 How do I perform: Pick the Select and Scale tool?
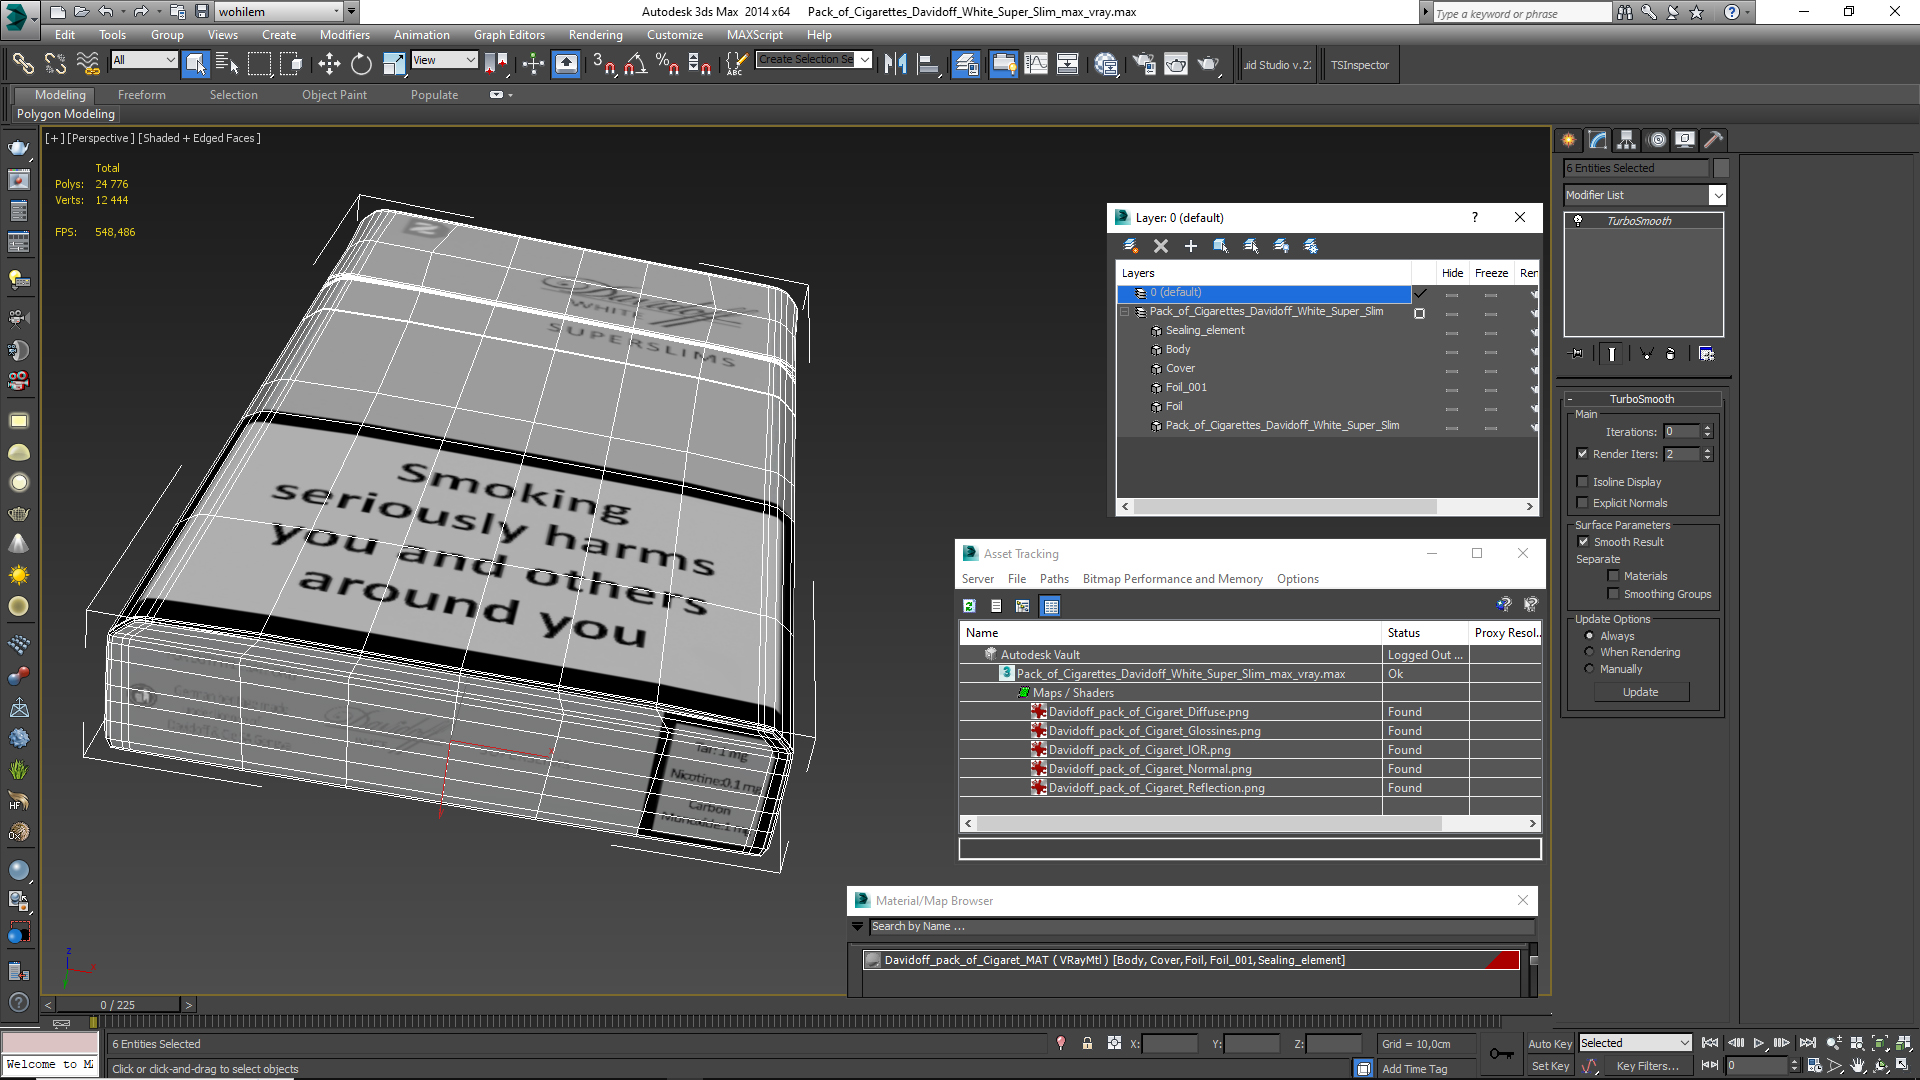click(x=394, y=65)
